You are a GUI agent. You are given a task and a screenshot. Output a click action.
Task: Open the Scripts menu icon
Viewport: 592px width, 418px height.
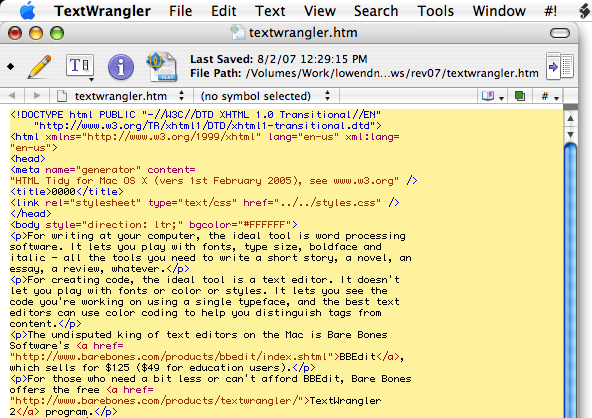pyautogui.click(x=585, y=11)
